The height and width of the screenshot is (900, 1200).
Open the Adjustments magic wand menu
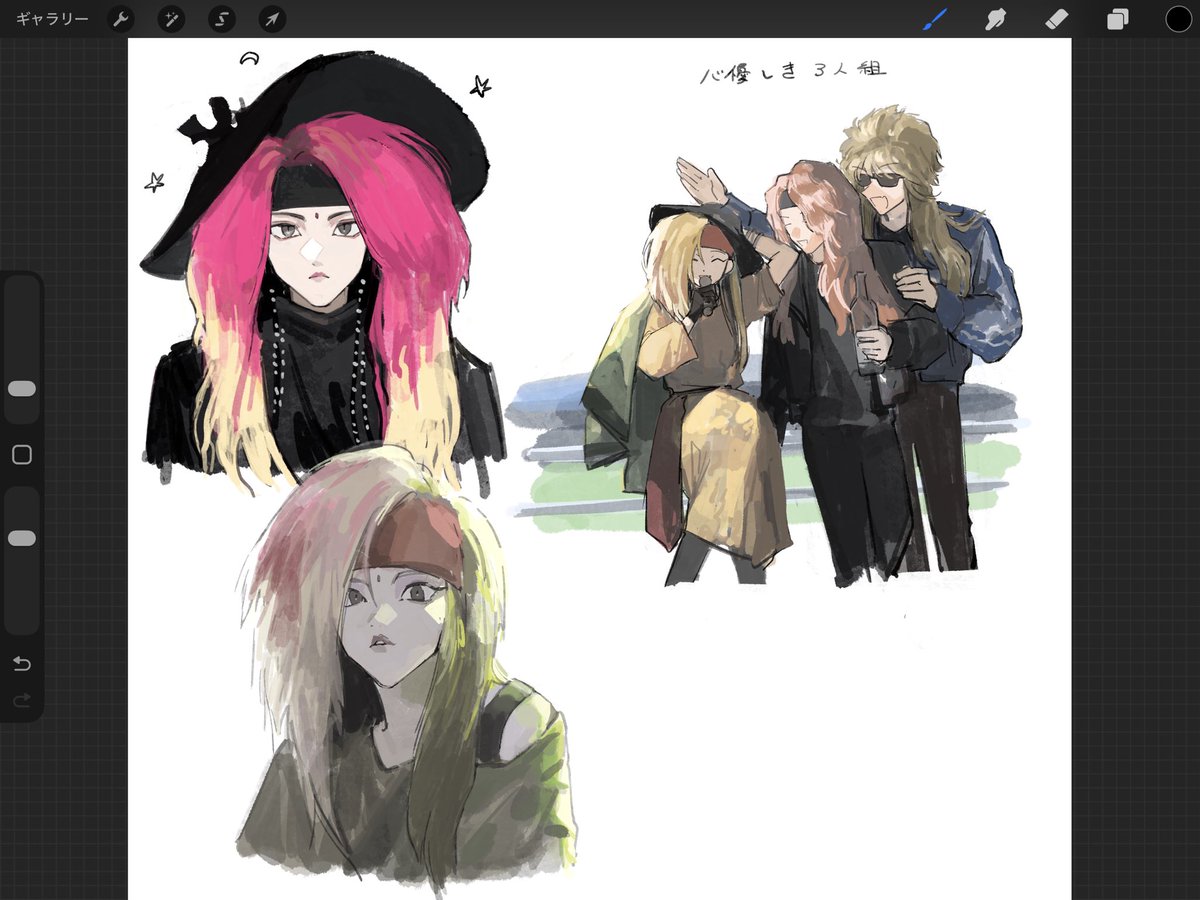point(171,19)
